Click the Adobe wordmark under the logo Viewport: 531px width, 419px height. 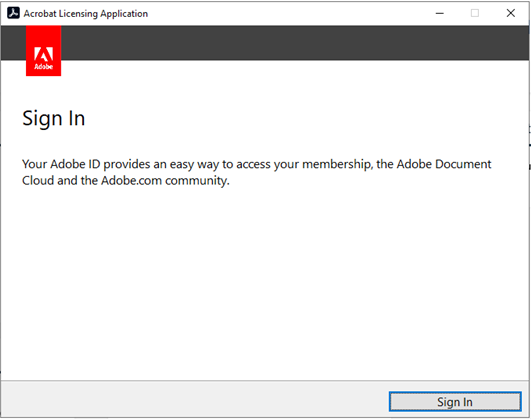(x=43, y=66)
